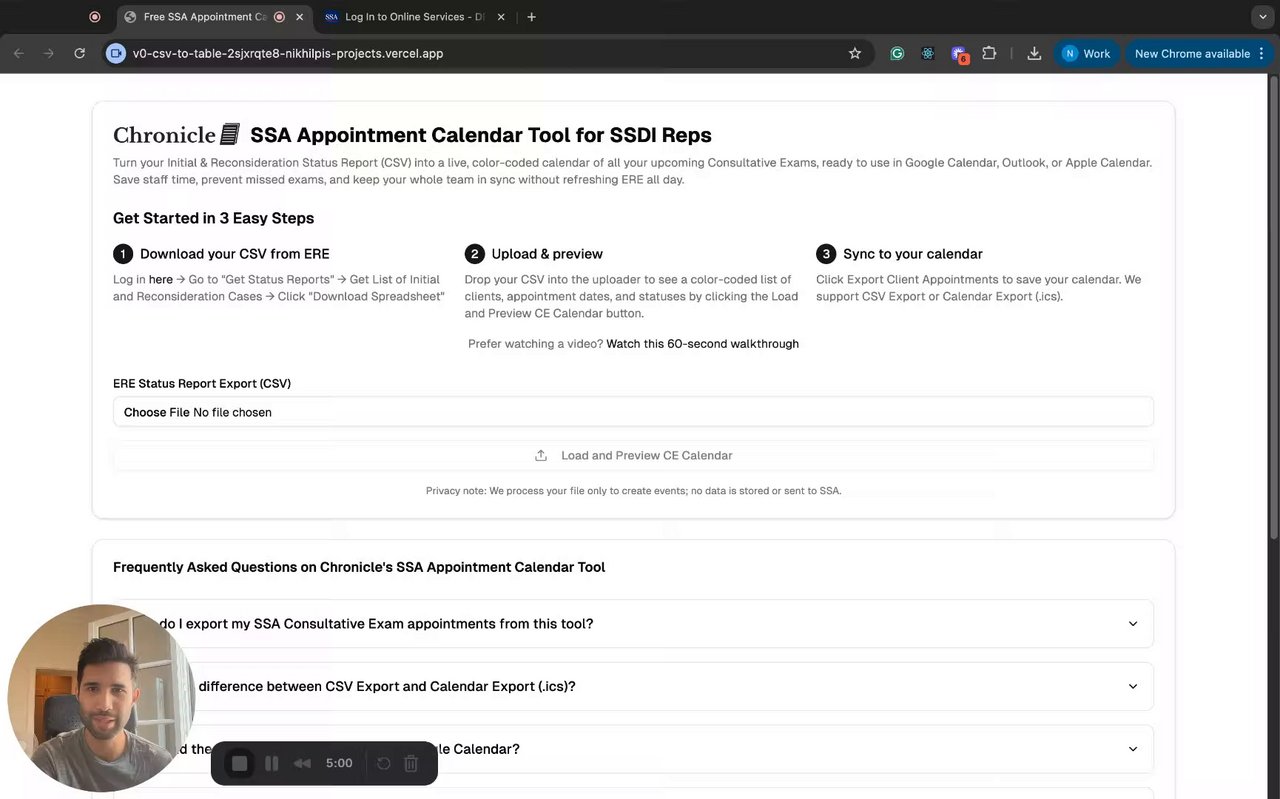Click Load and Preview CE Calendar button
This screenshot has height=799, width=1280.
(x=633, y=455)
